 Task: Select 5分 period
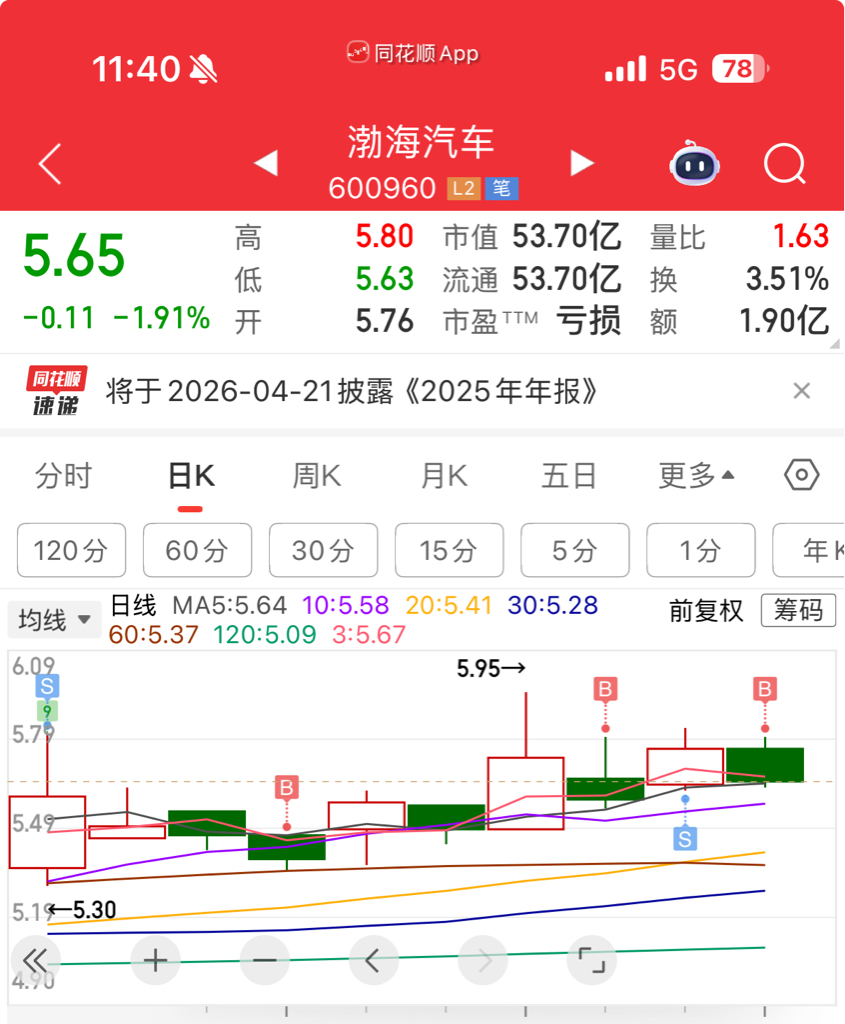click(575, 550)
